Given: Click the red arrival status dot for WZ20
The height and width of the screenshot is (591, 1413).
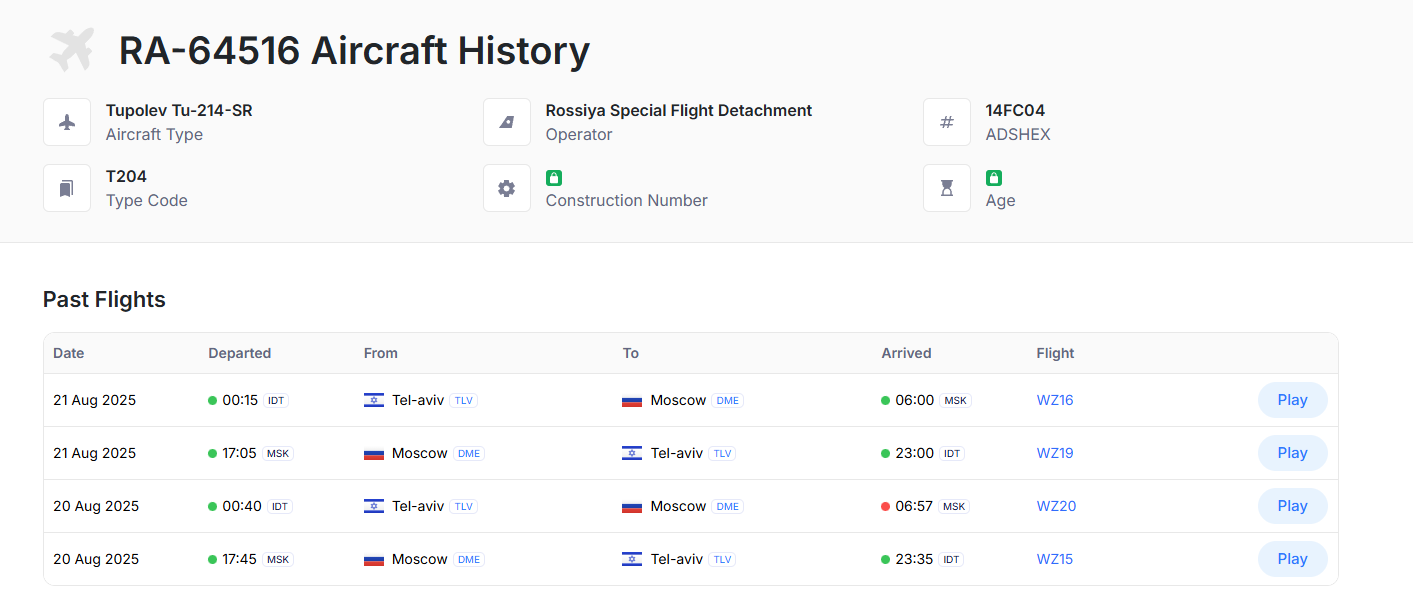Looking at the screenshot, I should 885,506.
